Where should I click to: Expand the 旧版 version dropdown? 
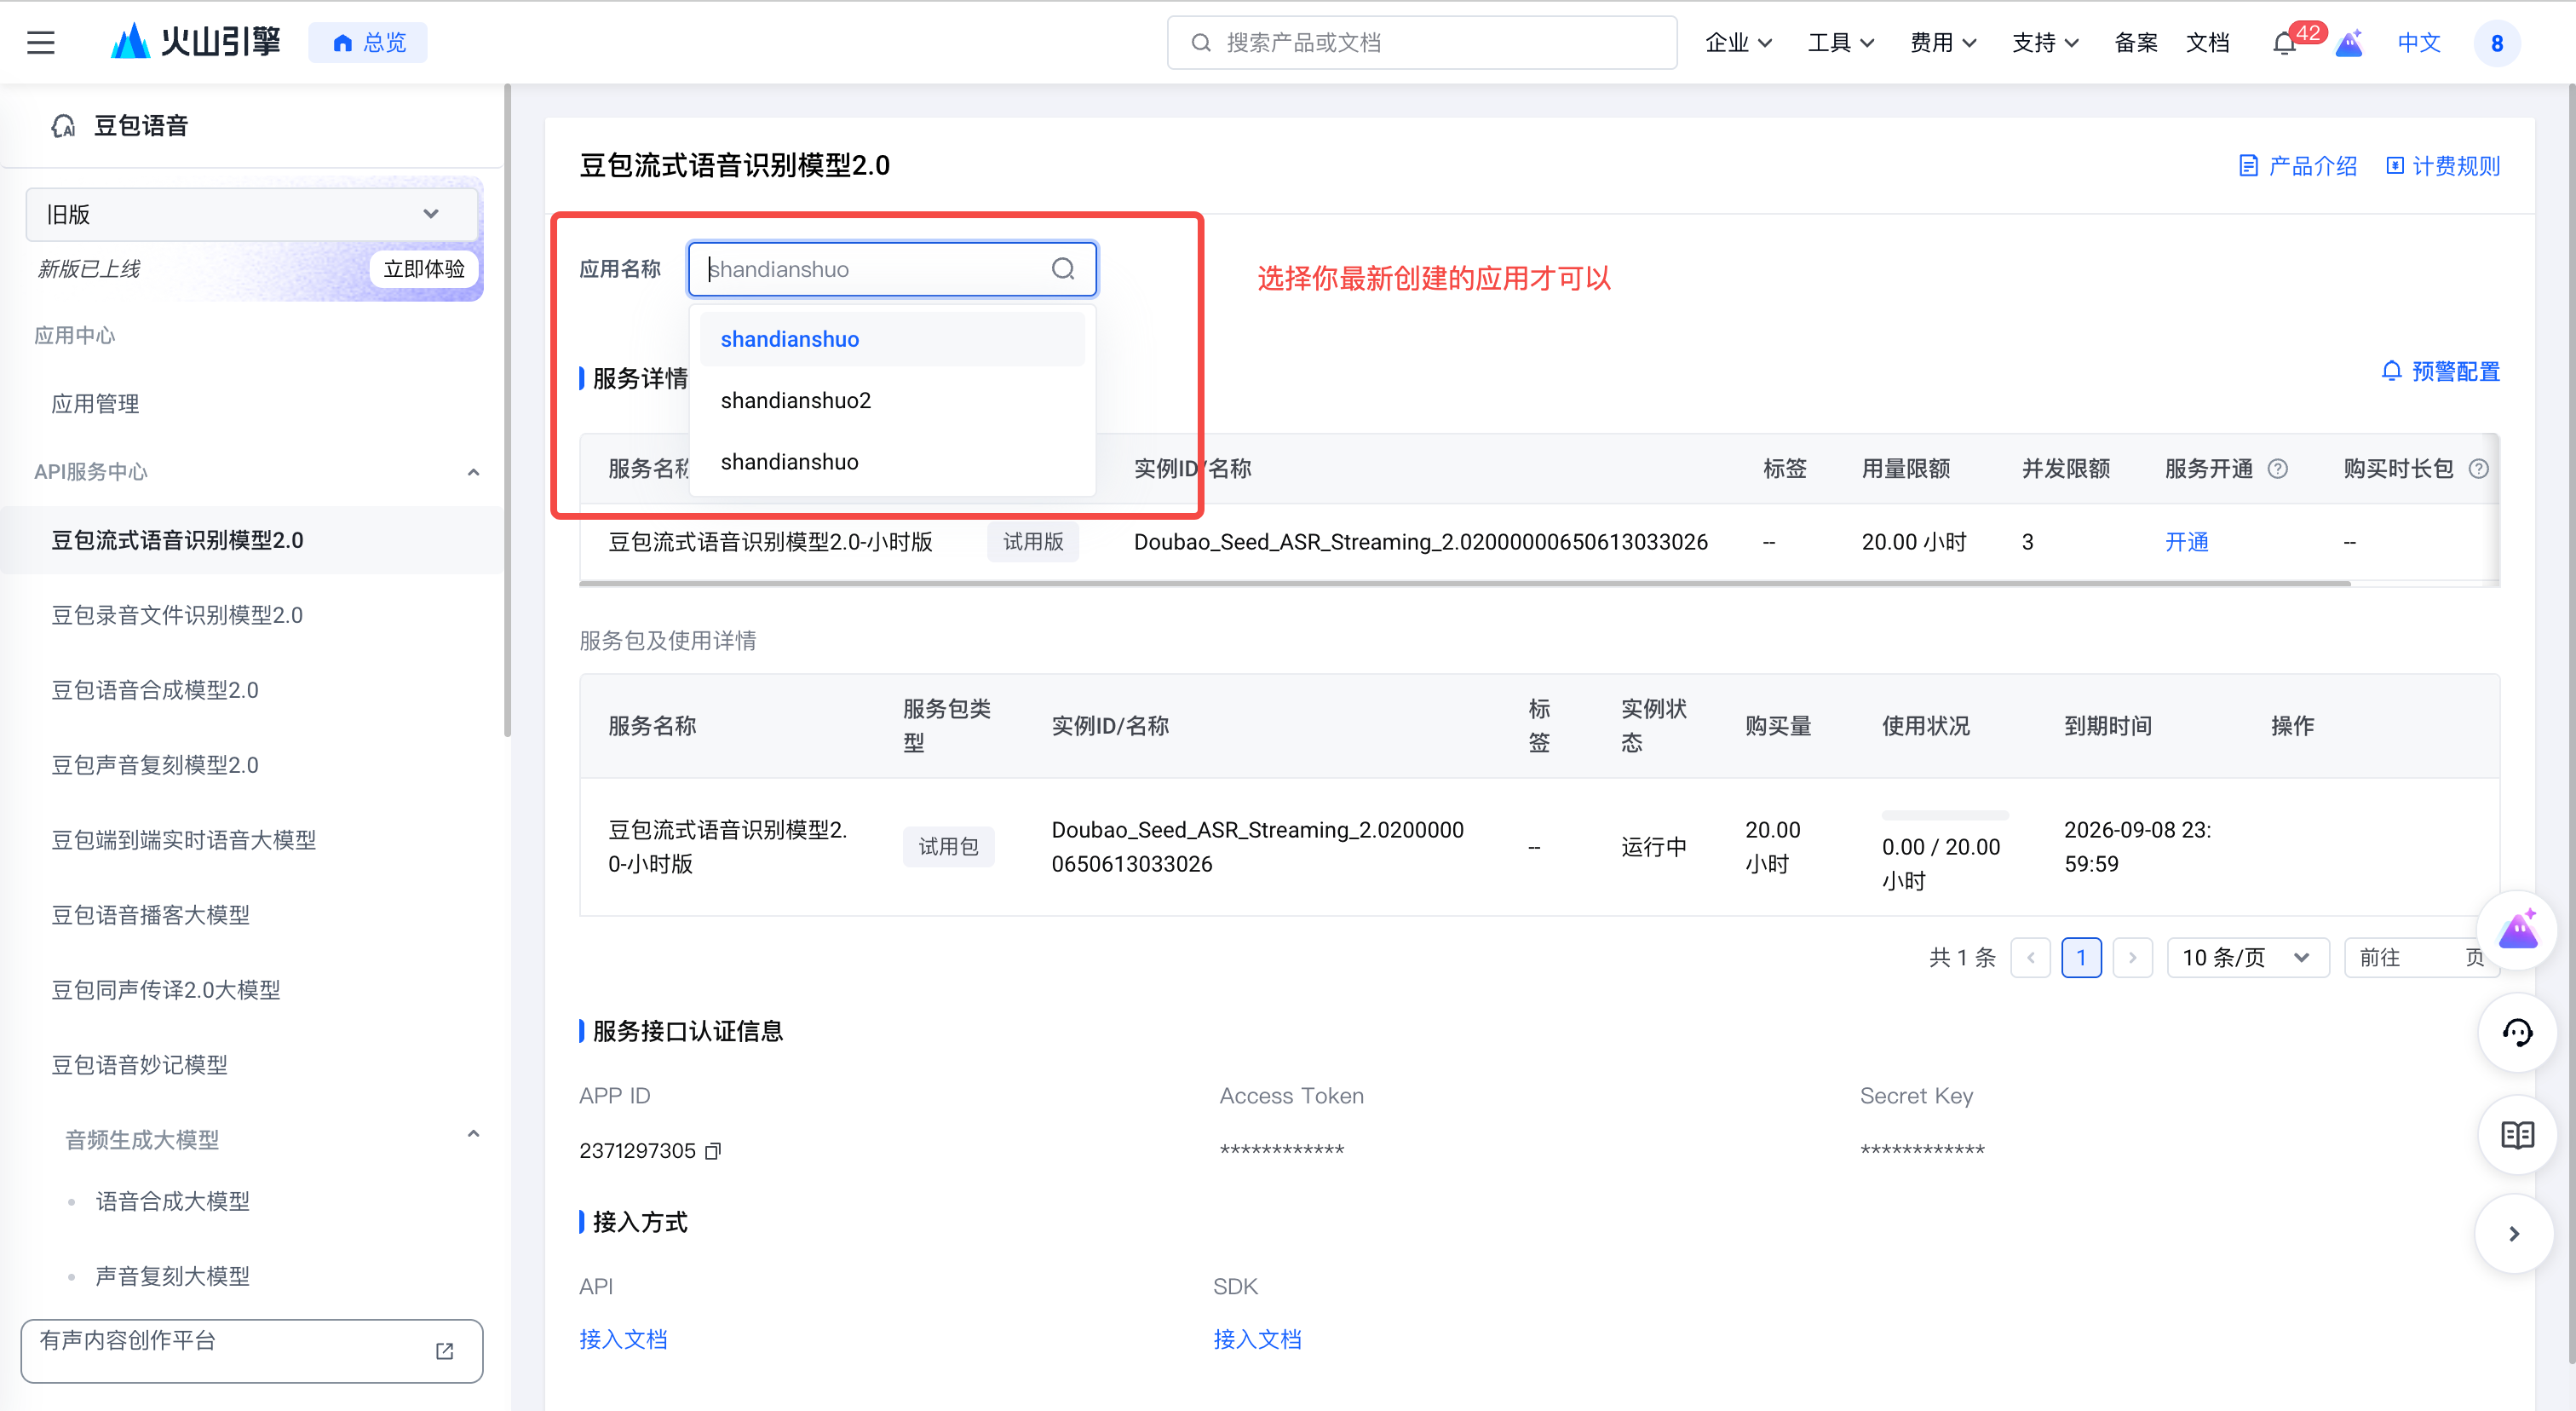(x=431, y=213)
